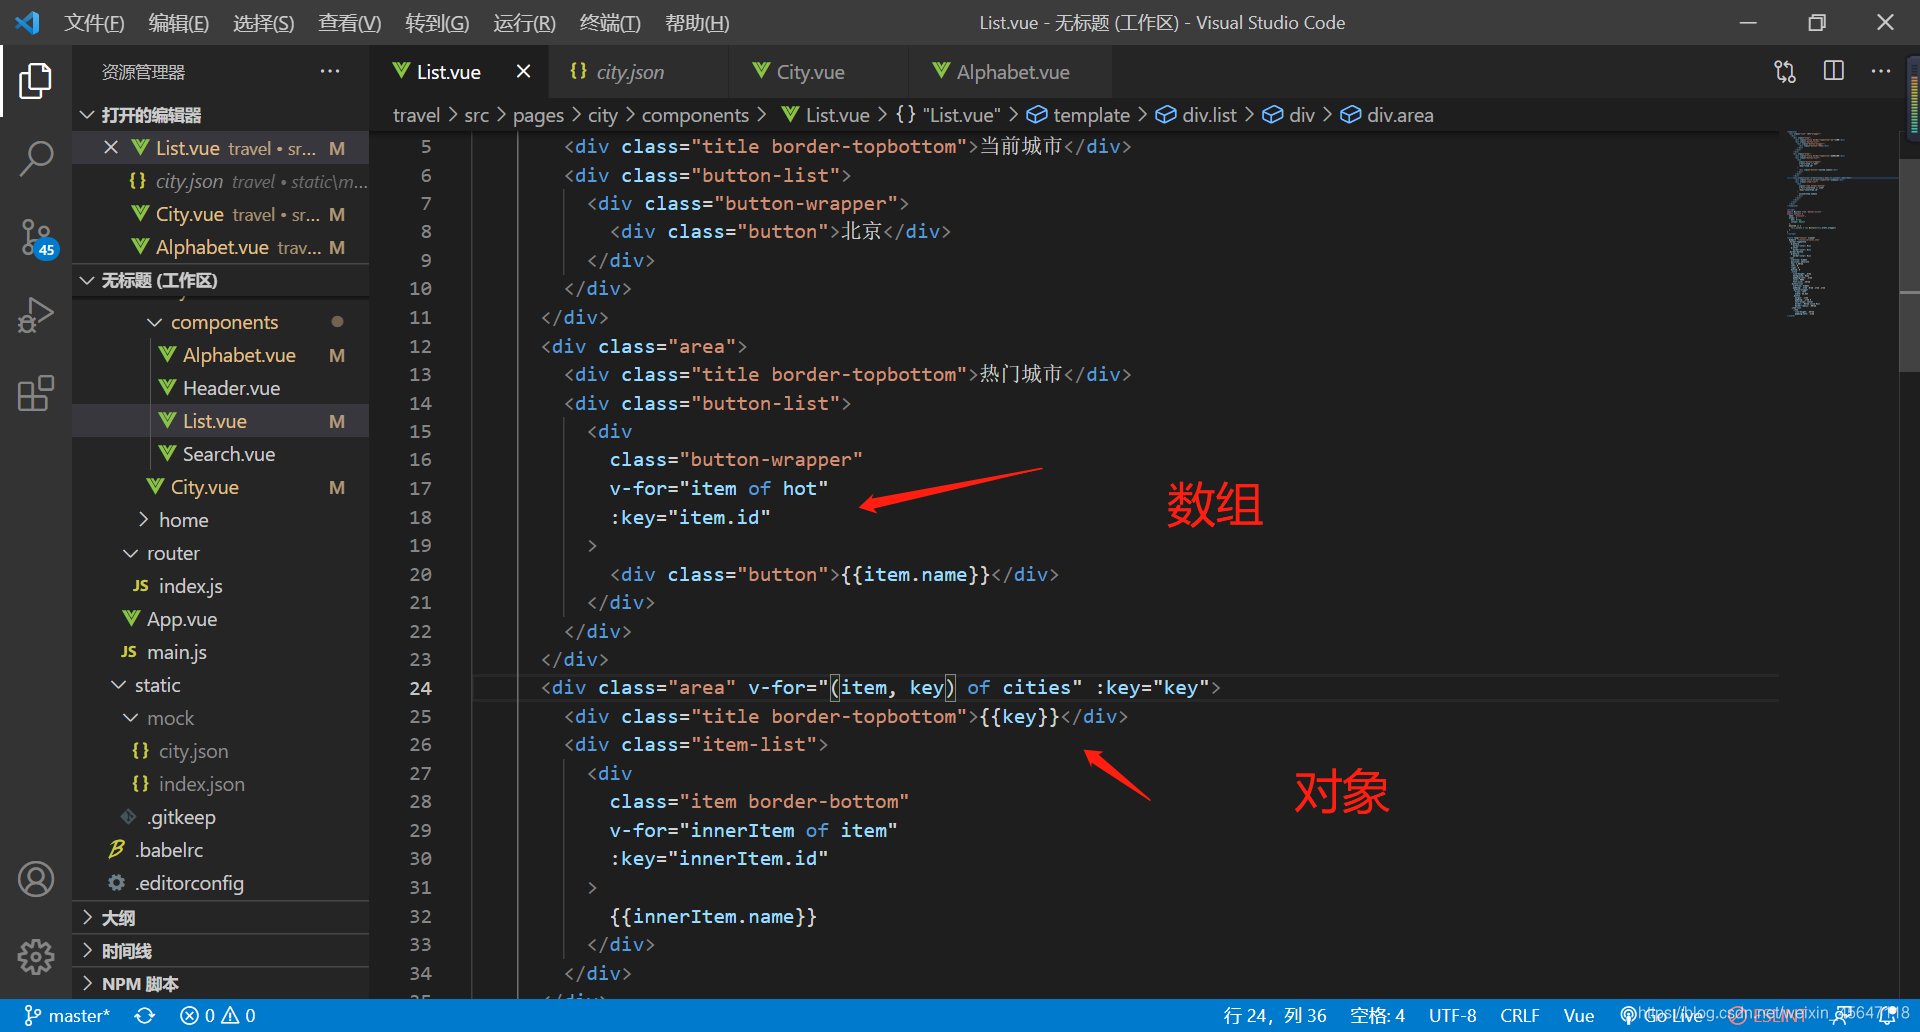Open the Run and Debug view
The width and height of the screenshot is (1920, 1032).
click(x=35, y=315)
